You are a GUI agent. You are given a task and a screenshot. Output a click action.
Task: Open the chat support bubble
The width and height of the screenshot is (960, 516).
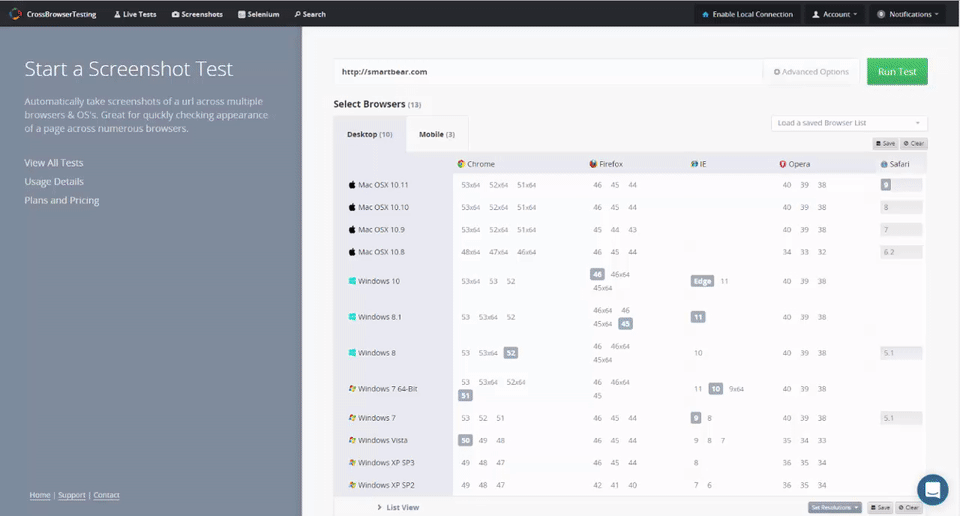932,490
